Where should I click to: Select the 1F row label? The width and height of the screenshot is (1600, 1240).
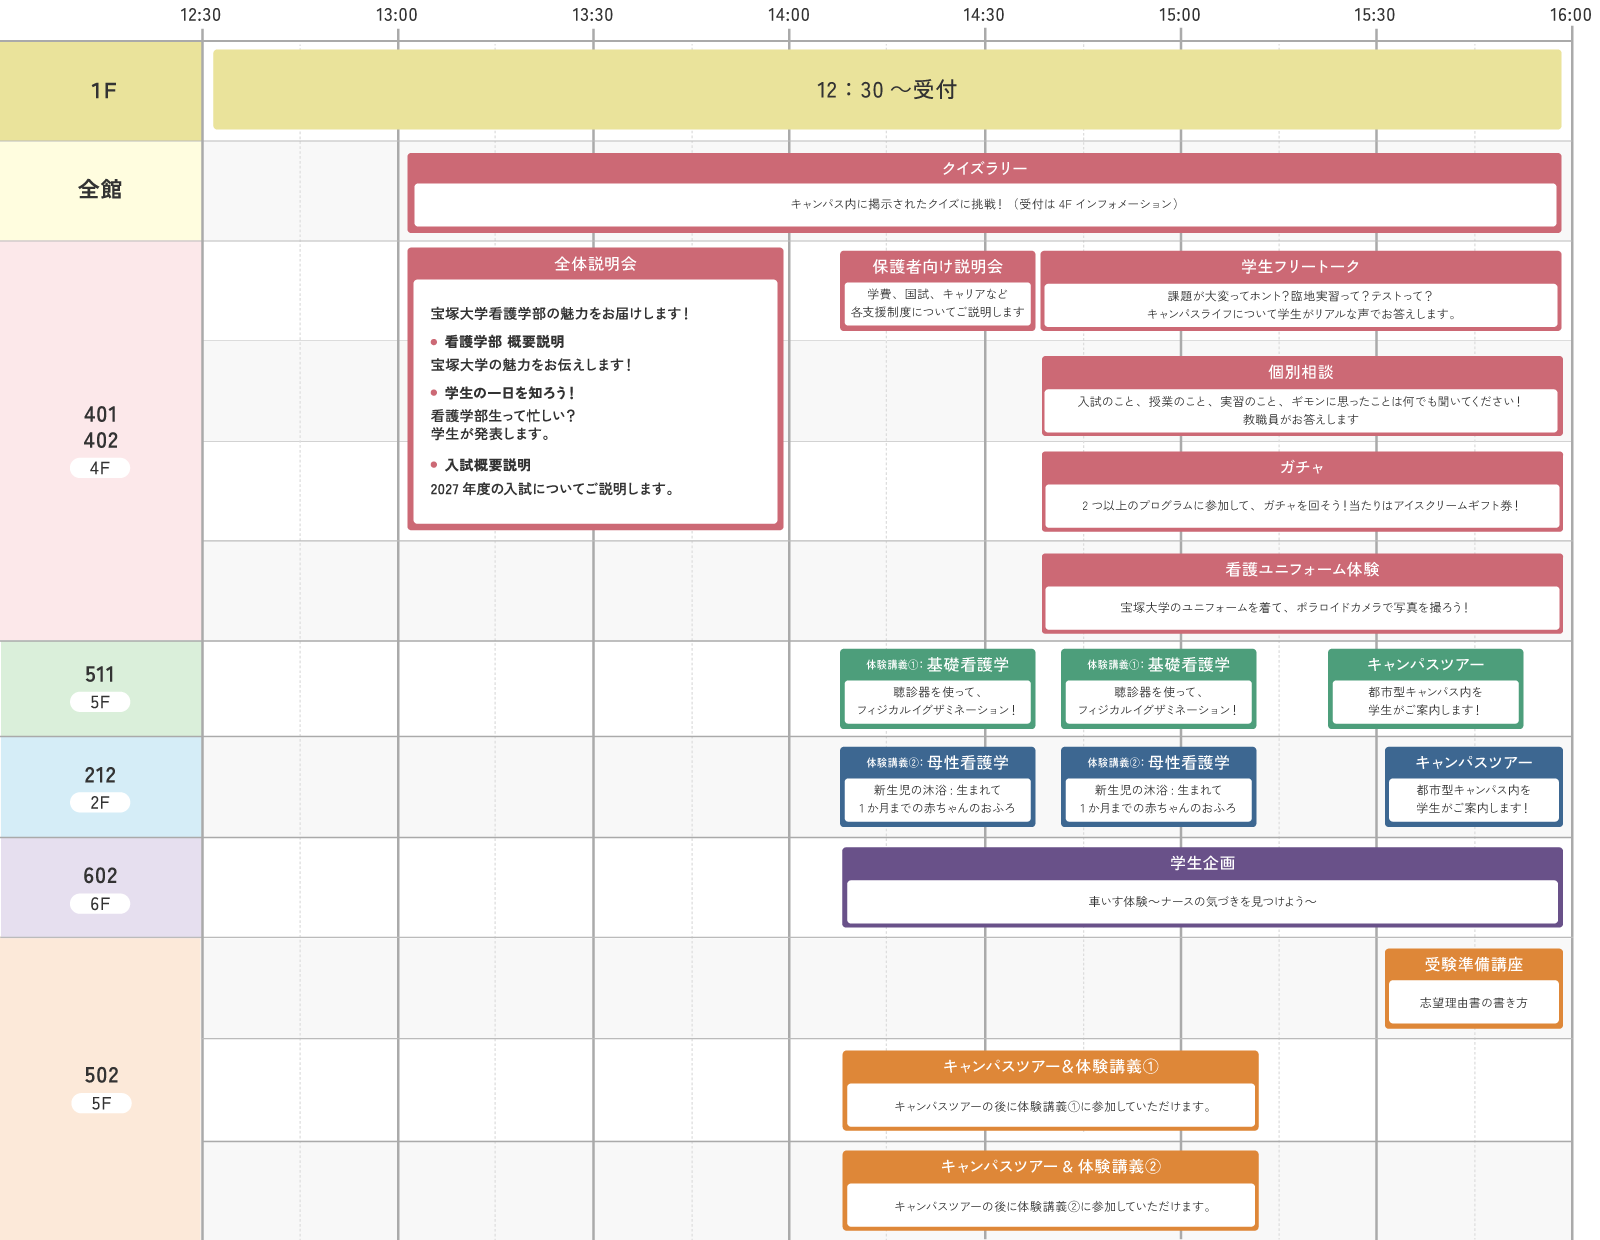point(103,91)
